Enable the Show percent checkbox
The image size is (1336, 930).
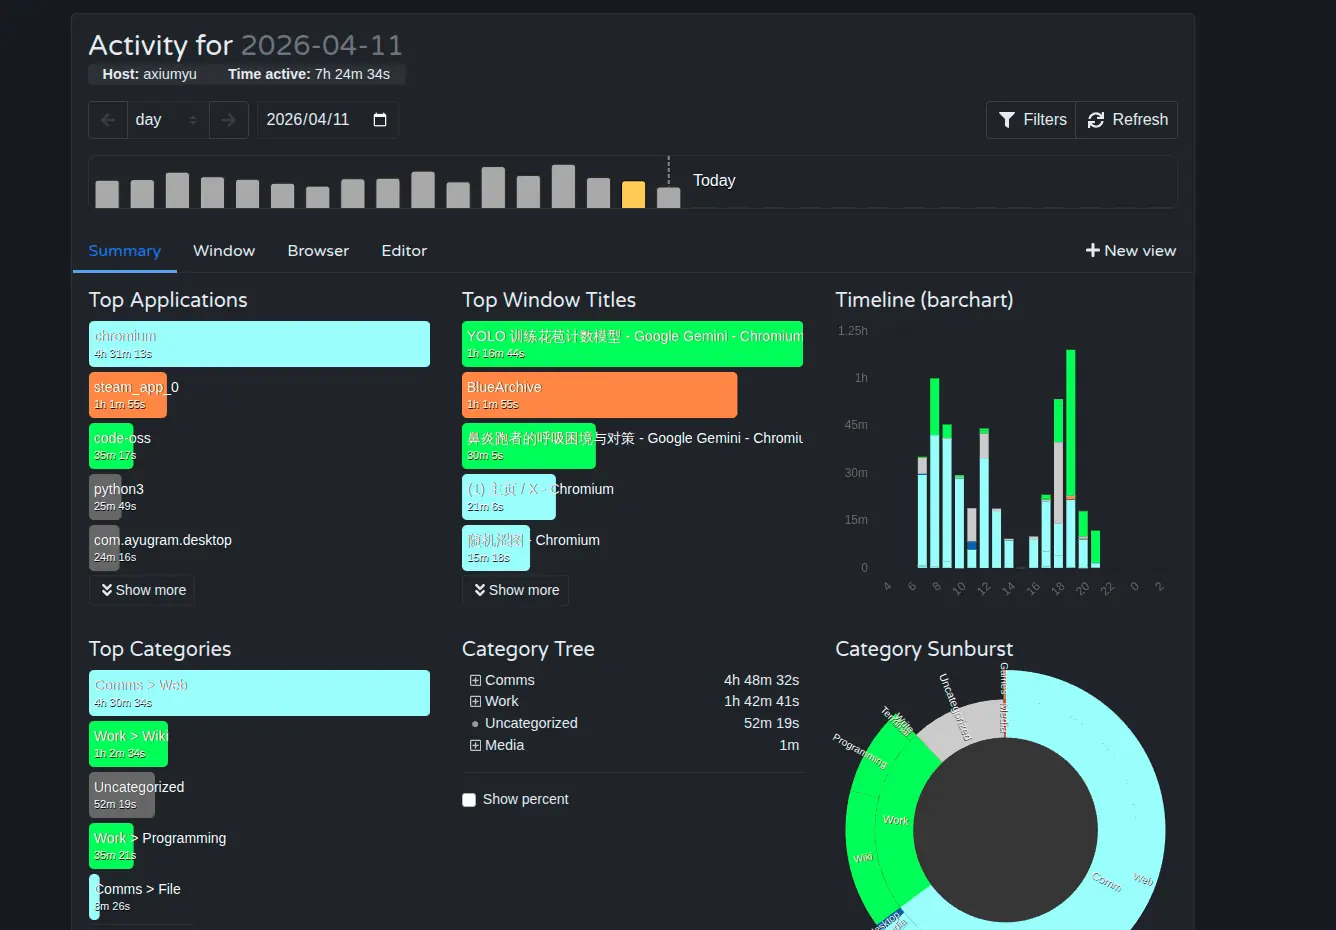(x=469, y=800)
